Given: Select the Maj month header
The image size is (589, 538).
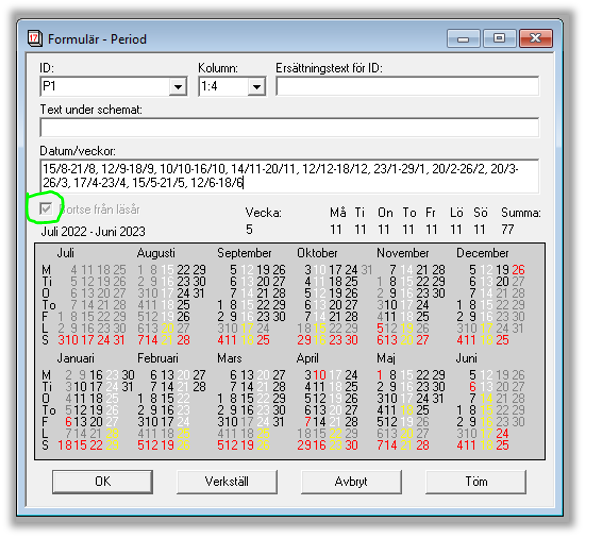Looking at the screenshot, I should 386,358.
